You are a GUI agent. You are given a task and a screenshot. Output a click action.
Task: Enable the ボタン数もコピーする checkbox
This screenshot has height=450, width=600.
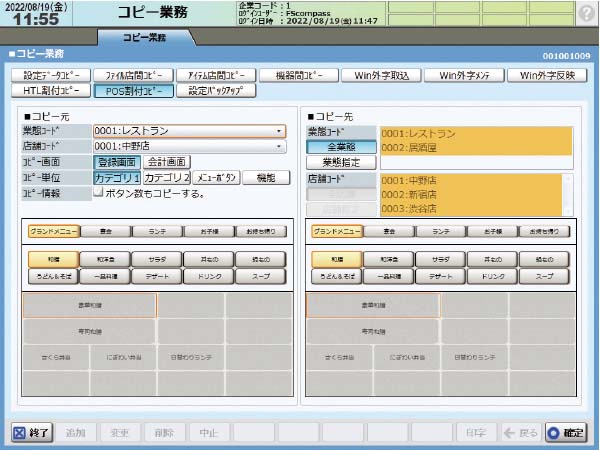[98, 192]
